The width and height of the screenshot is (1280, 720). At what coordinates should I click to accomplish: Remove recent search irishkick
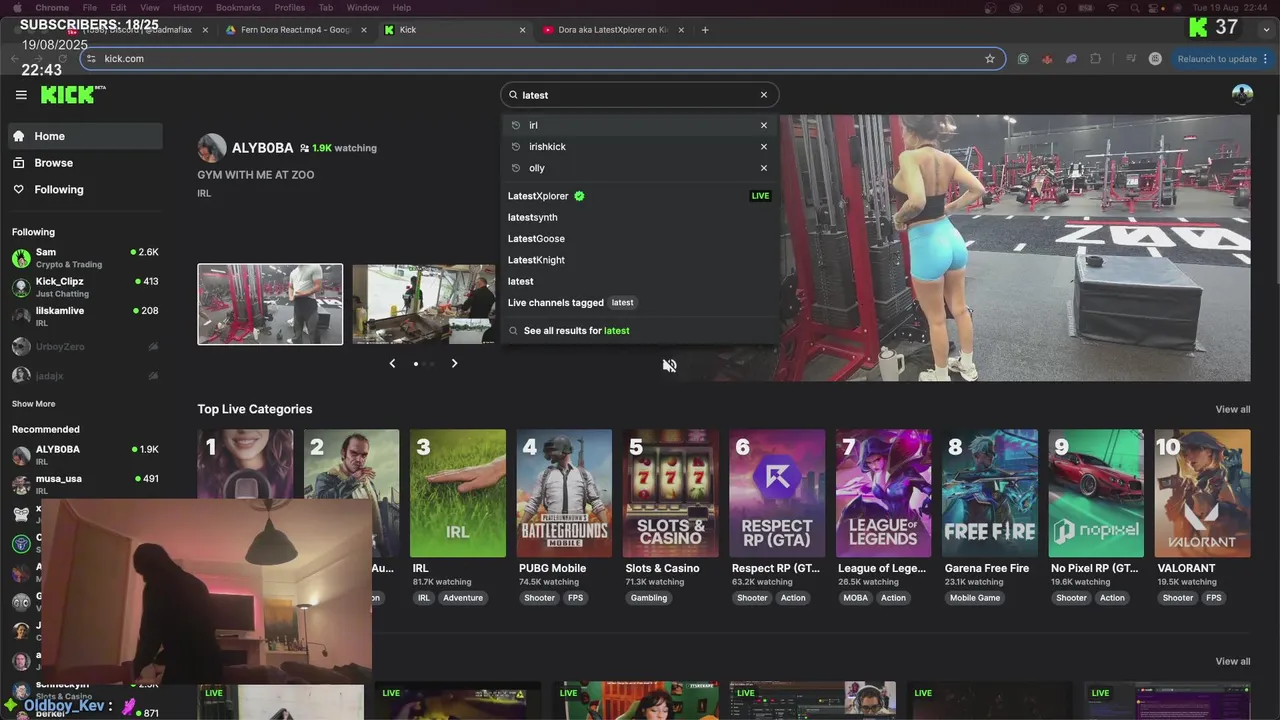764,147
